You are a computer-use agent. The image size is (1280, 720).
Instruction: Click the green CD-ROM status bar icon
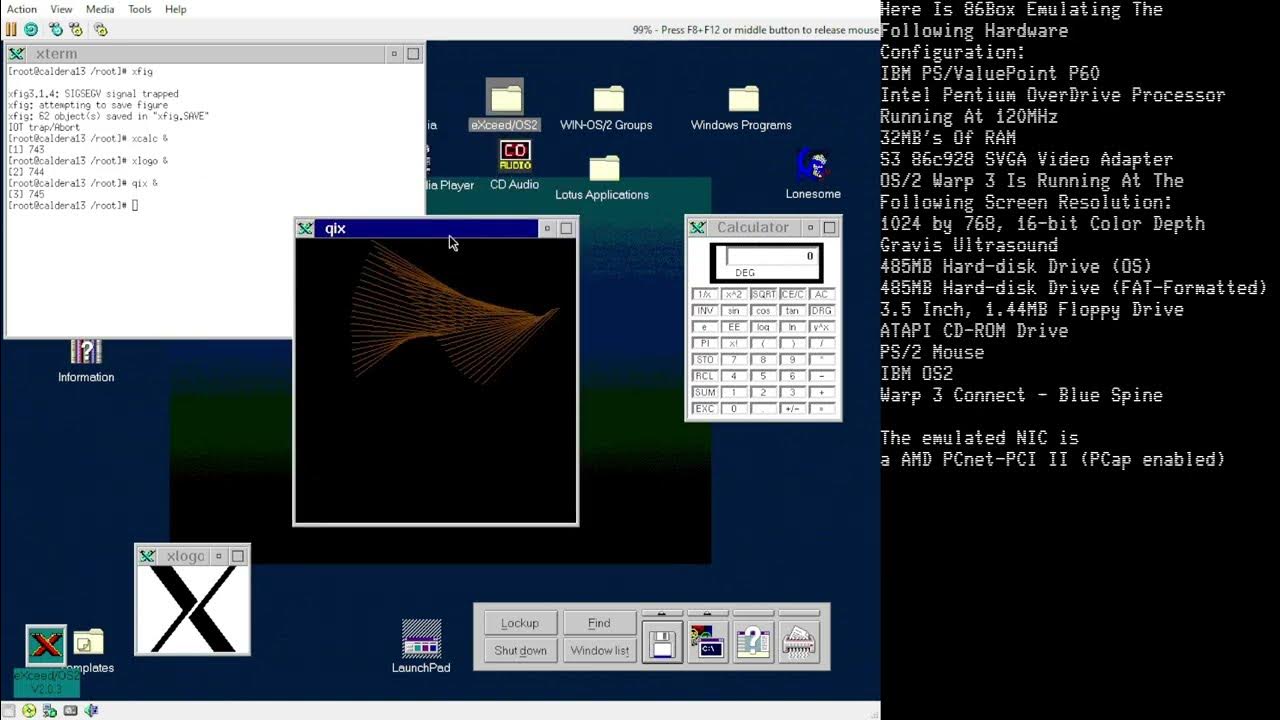click(x=29, y=711)
